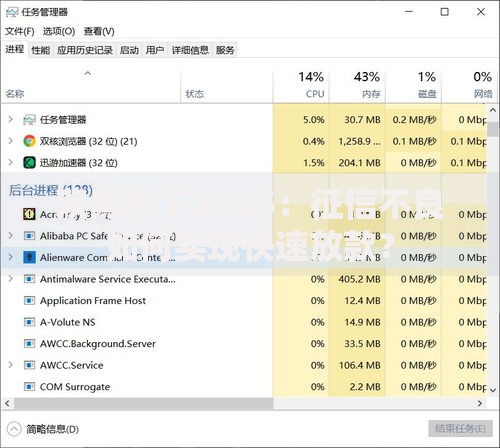Click the vertical scrollbar down arrow
Viewport: 500px width, 448px height.
coord(493,389)
